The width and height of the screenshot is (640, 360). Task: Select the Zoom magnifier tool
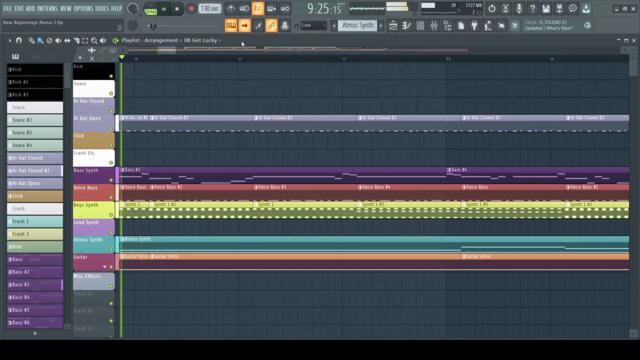pos(94,40)
